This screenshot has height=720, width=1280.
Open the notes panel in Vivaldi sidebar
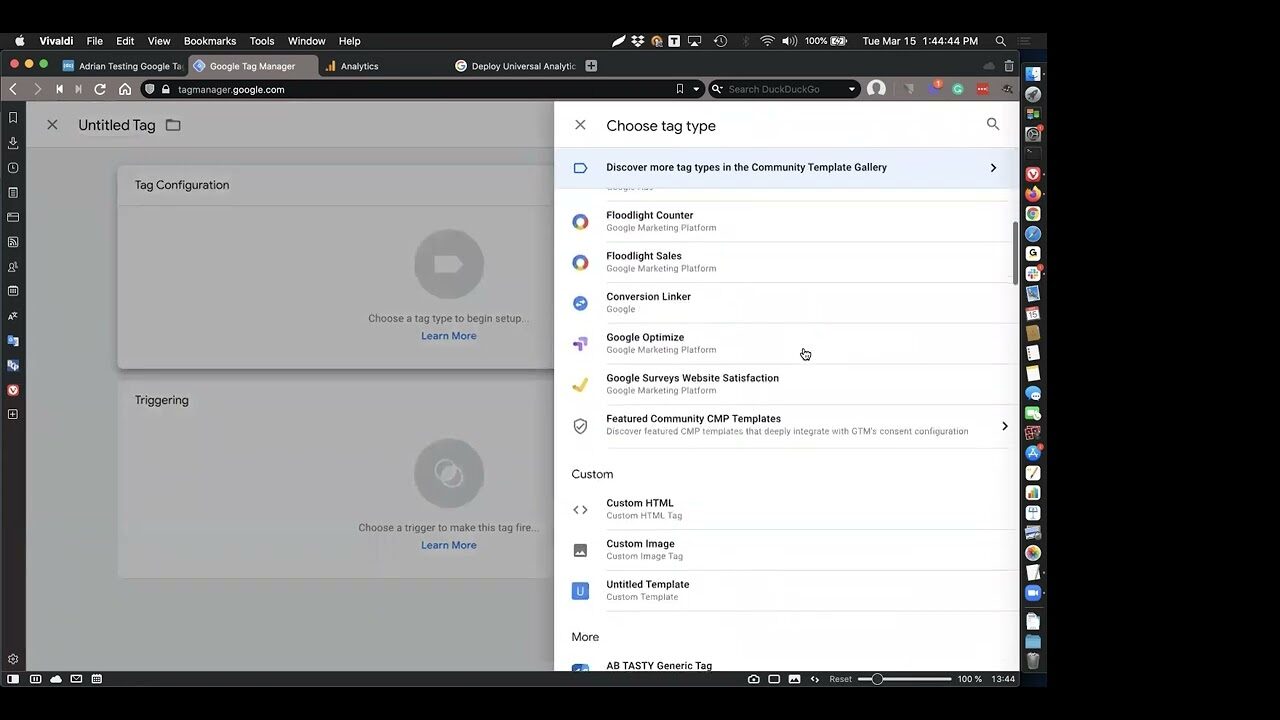13,192
